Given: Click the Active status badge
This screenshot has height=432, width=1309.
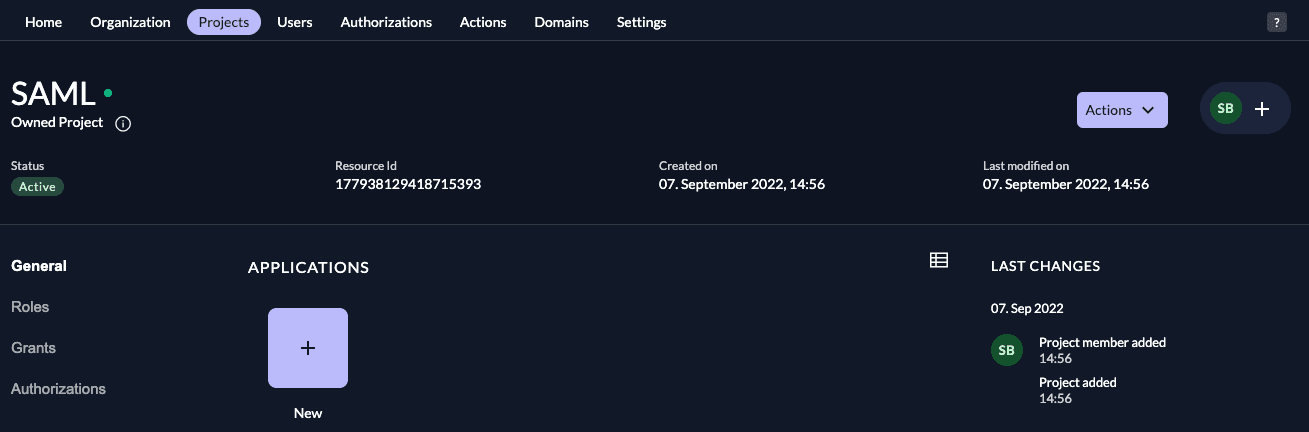Looking at the screenshot, I should (x=37, y=187).
